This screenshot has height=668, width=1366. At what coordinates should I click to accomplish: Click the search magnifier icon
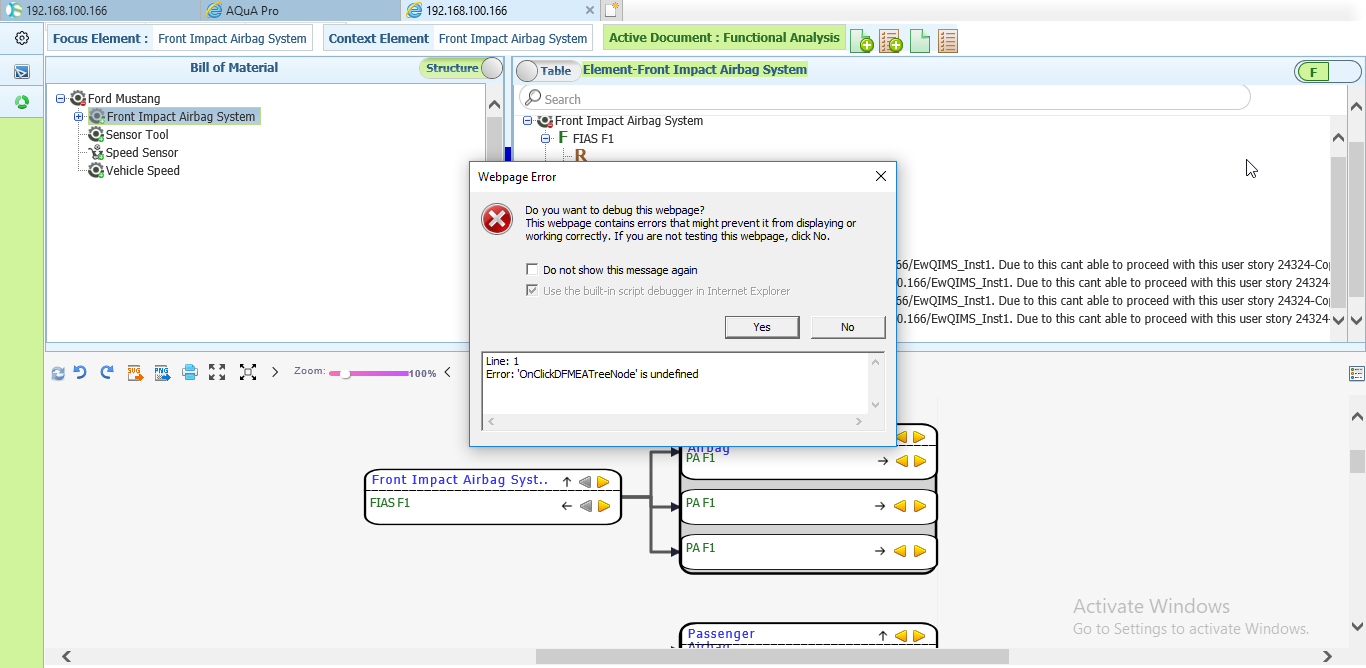534,98
